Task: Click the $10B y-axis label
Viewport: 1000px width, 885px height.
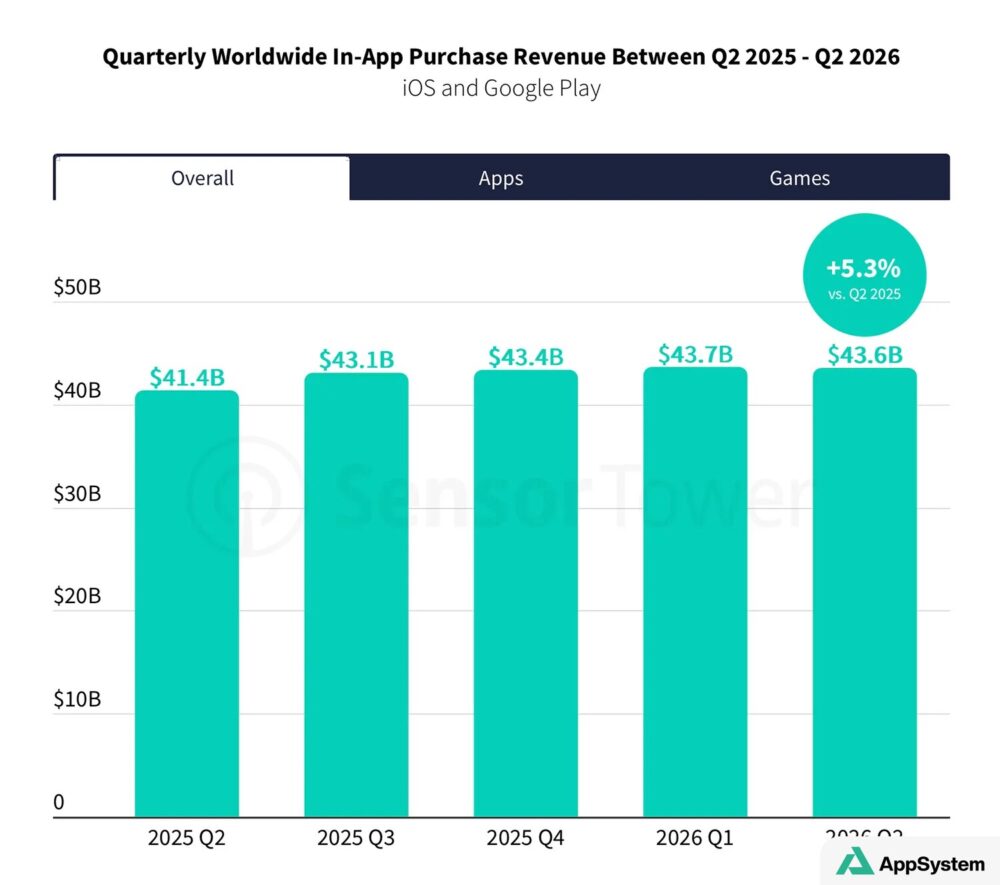Action: pos(77,699)
